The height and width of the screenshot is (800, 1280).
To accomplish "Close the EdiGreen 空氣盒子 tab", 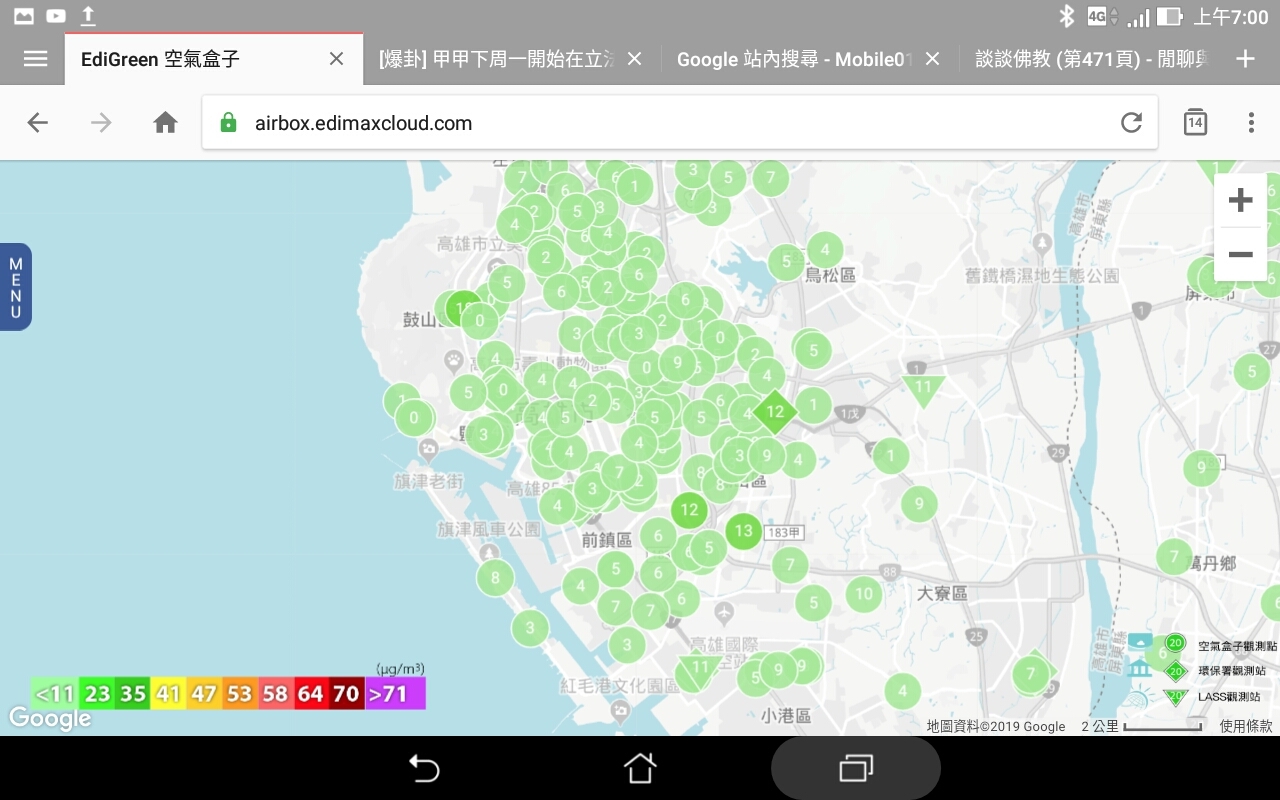I will click(337, 59).
